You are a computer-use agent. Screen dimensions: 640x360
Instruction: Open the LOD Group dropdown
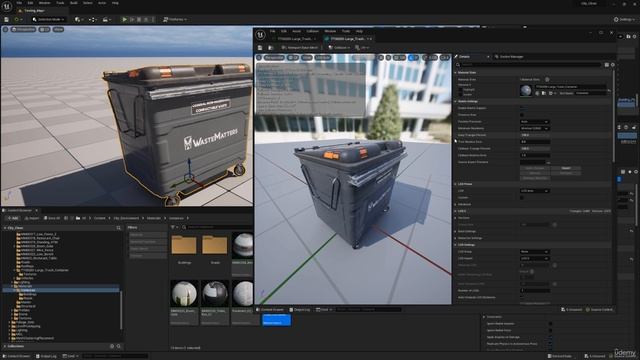(x=535, y=252)
